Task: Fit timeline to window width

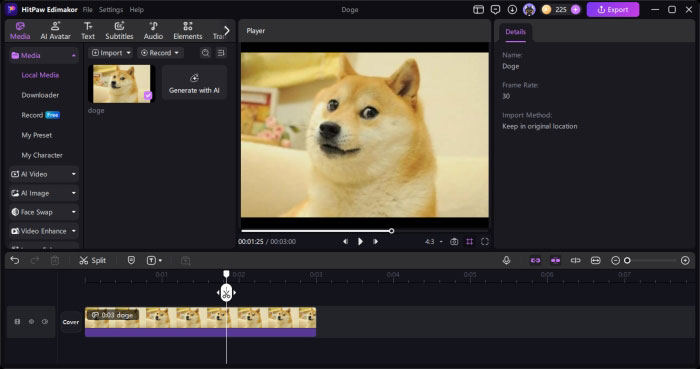Action: tap(596, 260)
